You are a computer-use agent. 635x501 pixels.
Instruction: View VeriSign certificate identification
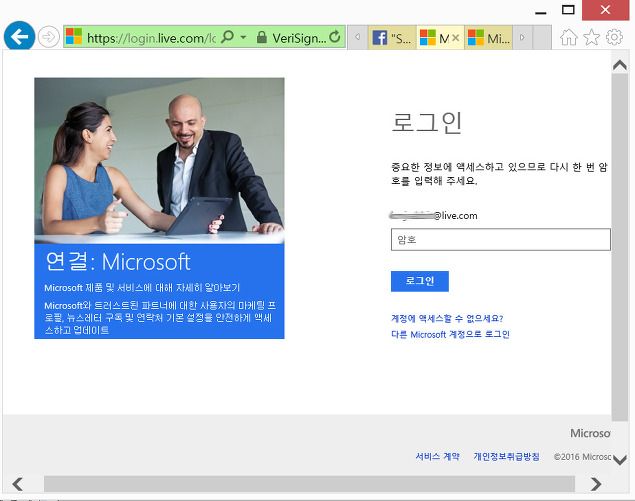(x=299, y=38)
